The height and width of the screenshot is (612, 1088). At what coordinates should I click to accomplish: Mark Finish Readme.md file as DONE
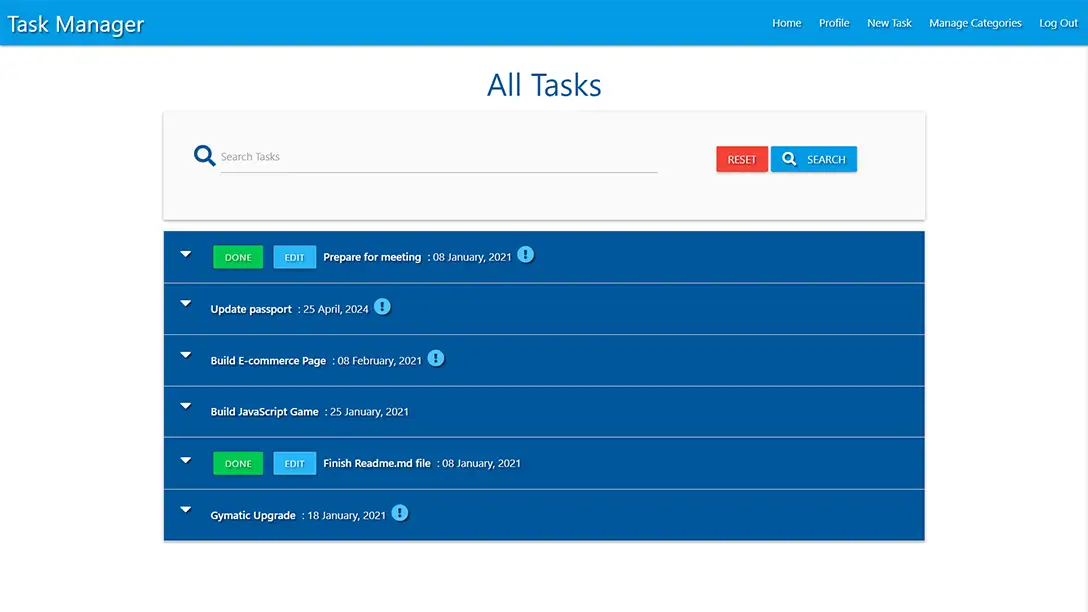pyautogui.click(x=238, y=463)
